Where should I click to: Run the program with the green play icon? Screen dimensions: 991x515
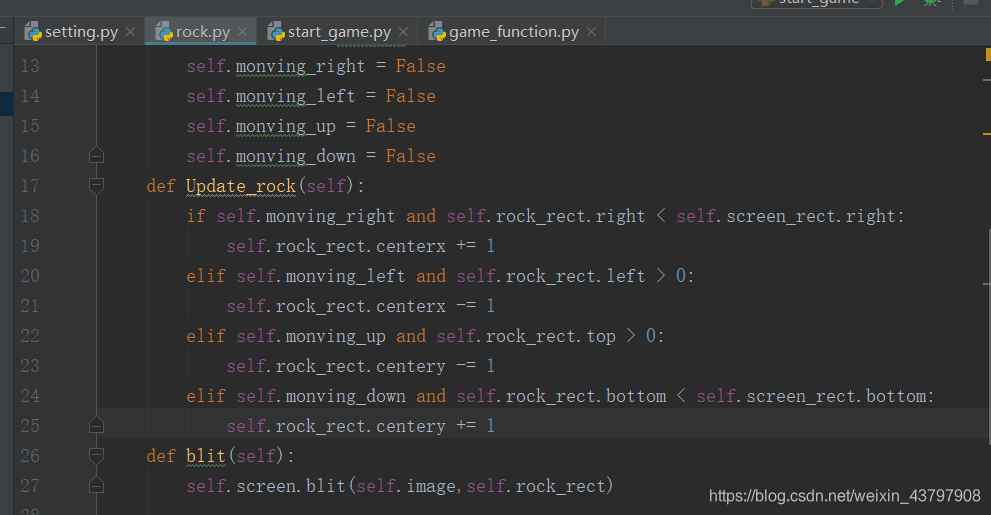[899, 3]
